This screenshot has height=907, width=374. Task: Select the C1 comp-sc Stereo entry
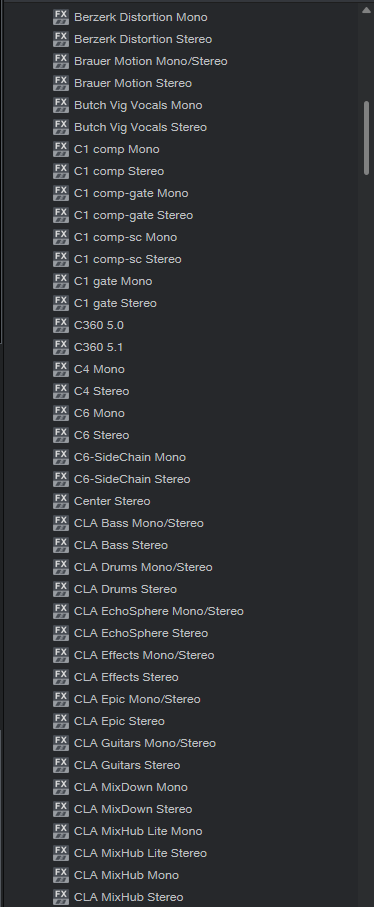tap(128, 259)
